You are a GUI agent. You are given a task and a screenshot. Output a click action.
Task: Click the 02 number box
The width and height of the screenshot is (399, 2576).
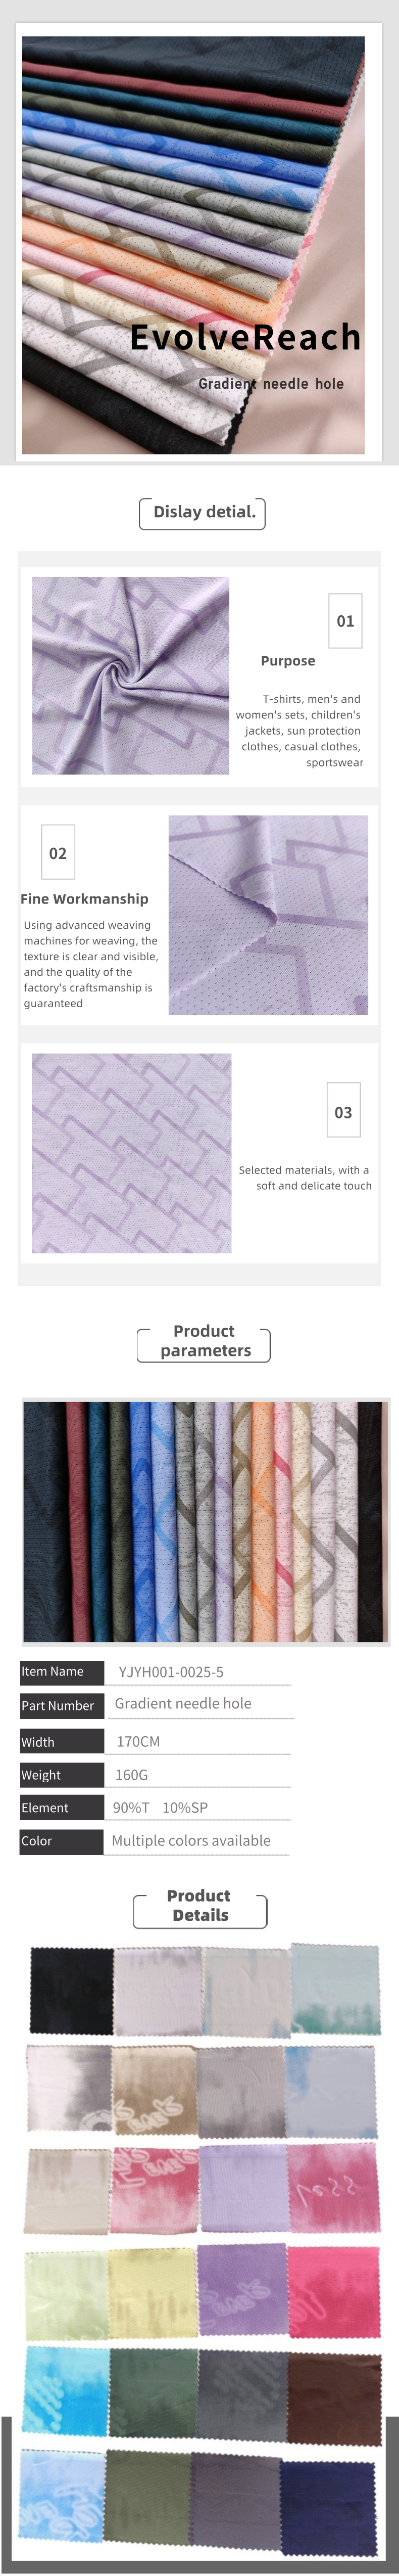point(58,853)
